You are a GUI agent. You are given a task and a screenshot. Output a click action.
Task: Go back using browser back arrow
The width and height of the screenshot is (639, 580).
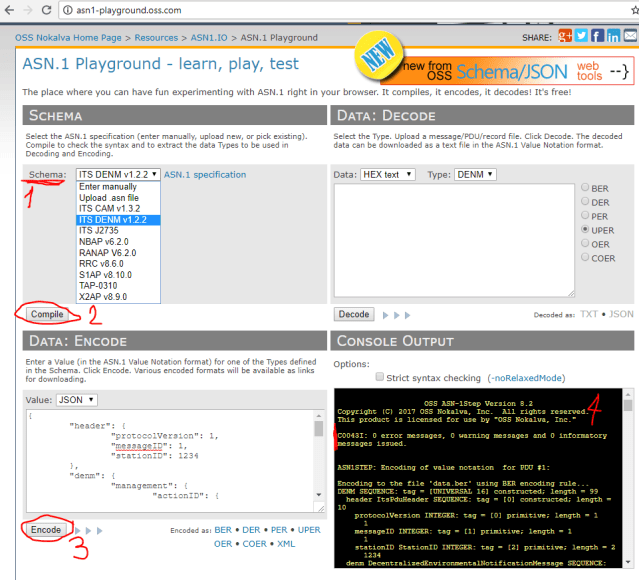(8, 10)
